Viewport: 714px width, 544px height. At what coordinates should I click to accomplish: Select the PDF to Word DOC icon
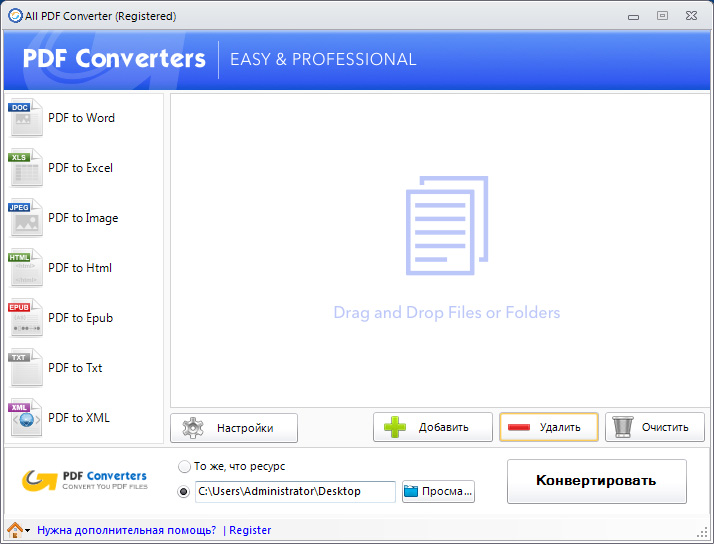tap(26, 117)
